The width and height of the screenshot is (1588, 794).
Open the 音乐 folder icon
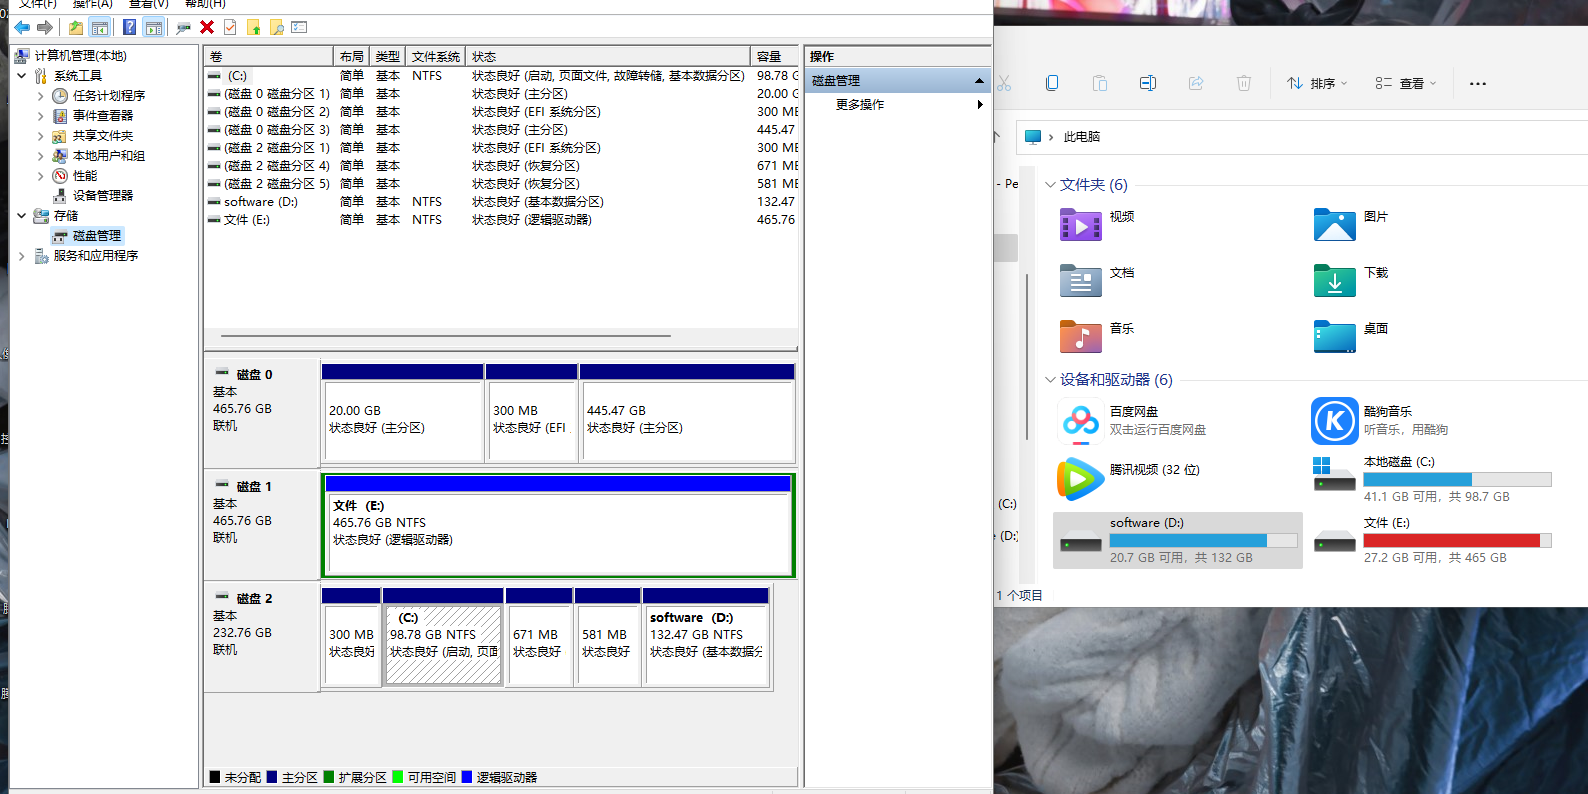1081,337
